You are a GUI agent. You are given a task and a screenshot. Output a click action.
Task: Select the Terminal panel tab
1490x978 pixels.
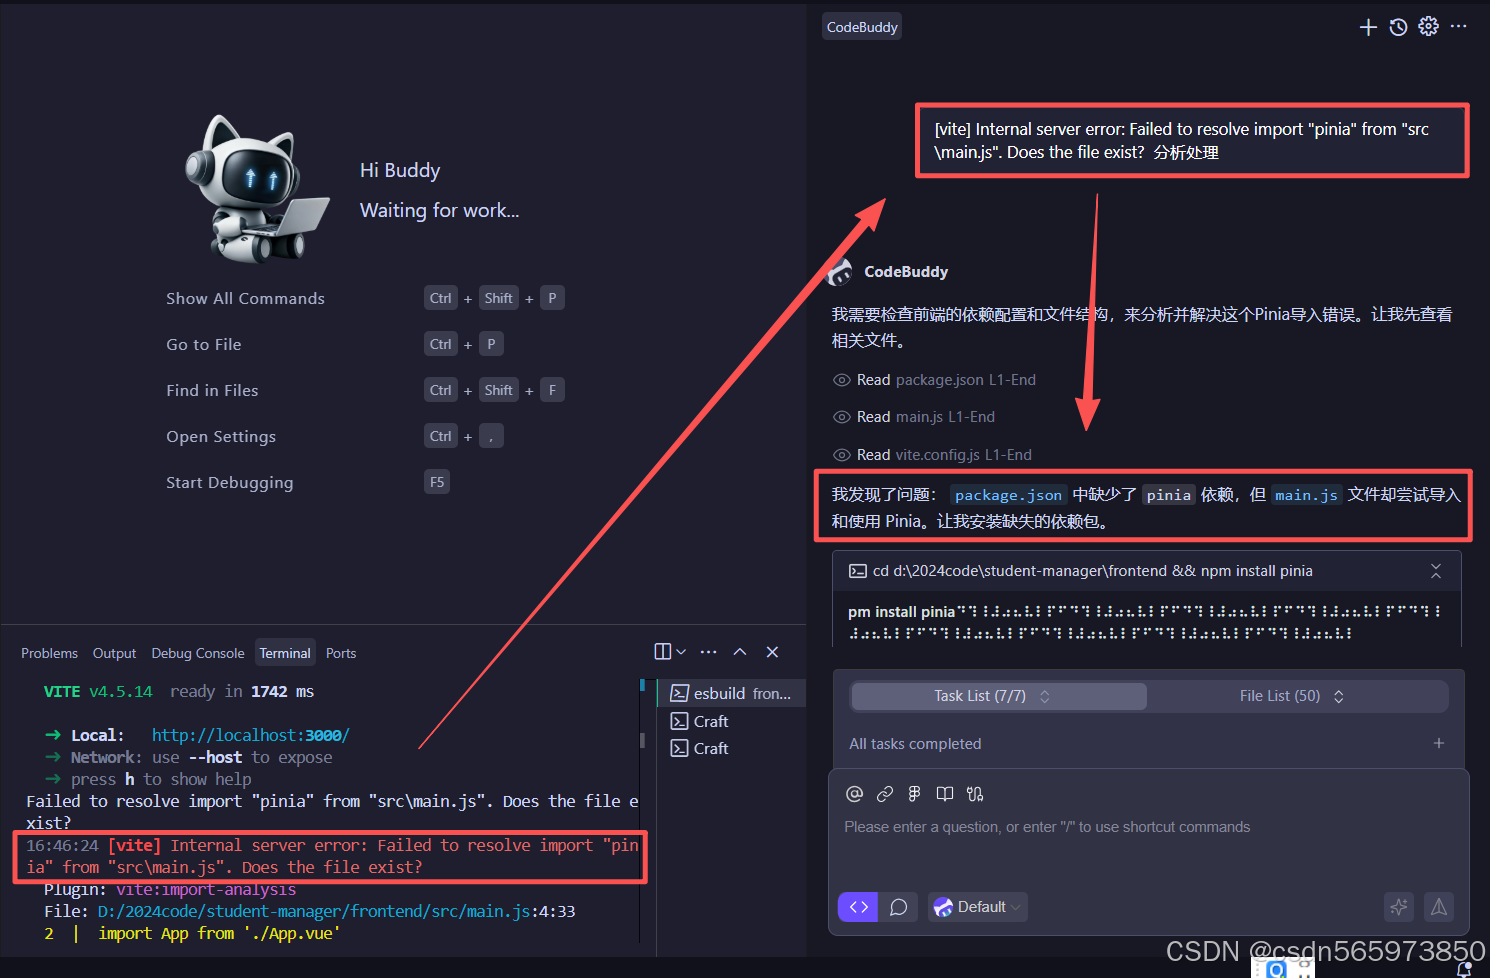point(285,653)
